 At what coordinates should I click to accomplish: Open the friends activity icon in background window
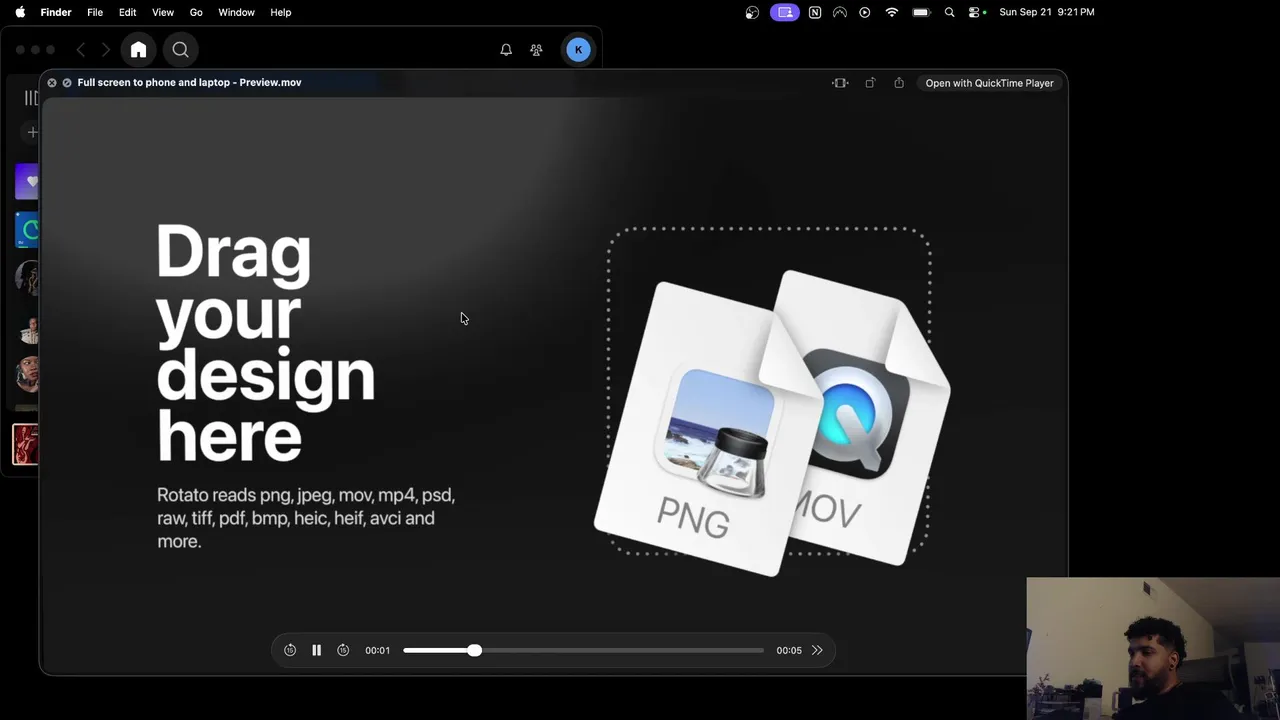536,50
